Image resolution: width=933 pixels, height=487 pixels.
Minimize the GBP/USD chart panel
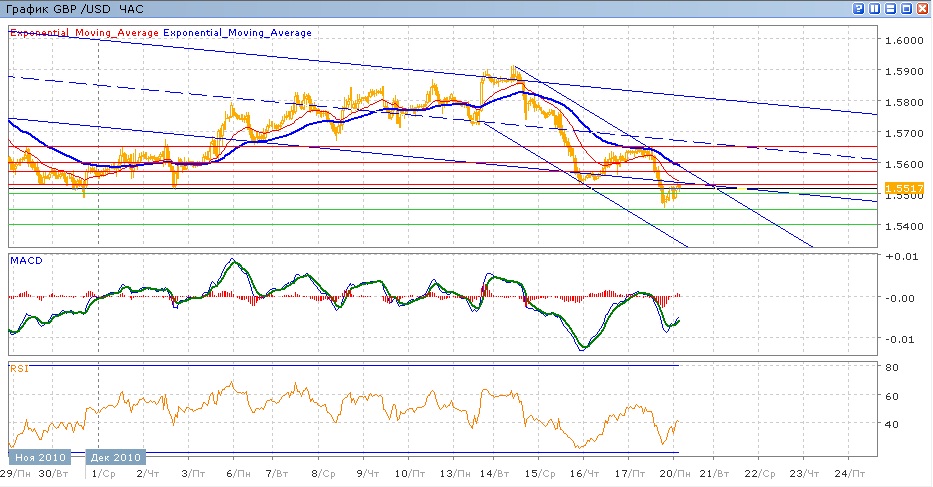(891, 8)
